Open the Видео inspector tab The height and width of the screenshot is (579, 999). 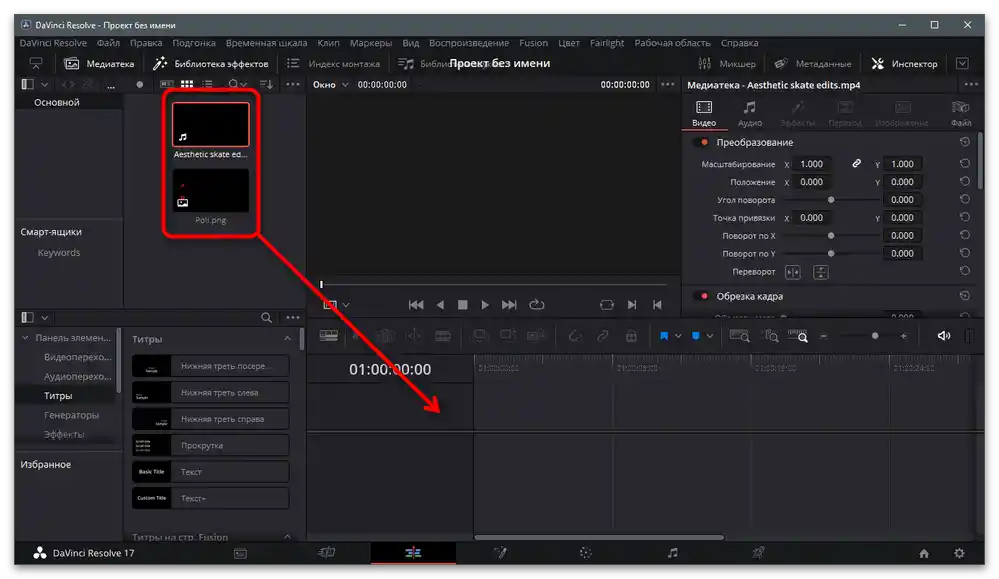[x=704, y=113]
